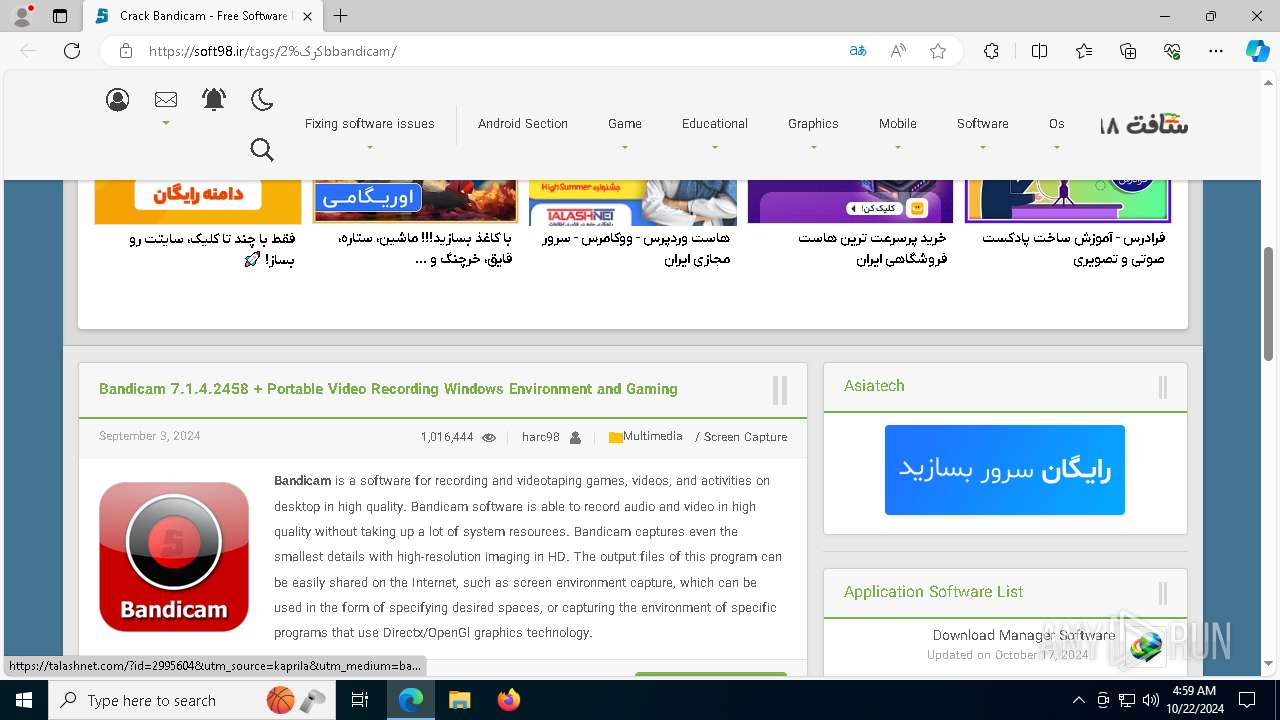
Task: Open the volume control in system tray
Action: point(1151,700)
